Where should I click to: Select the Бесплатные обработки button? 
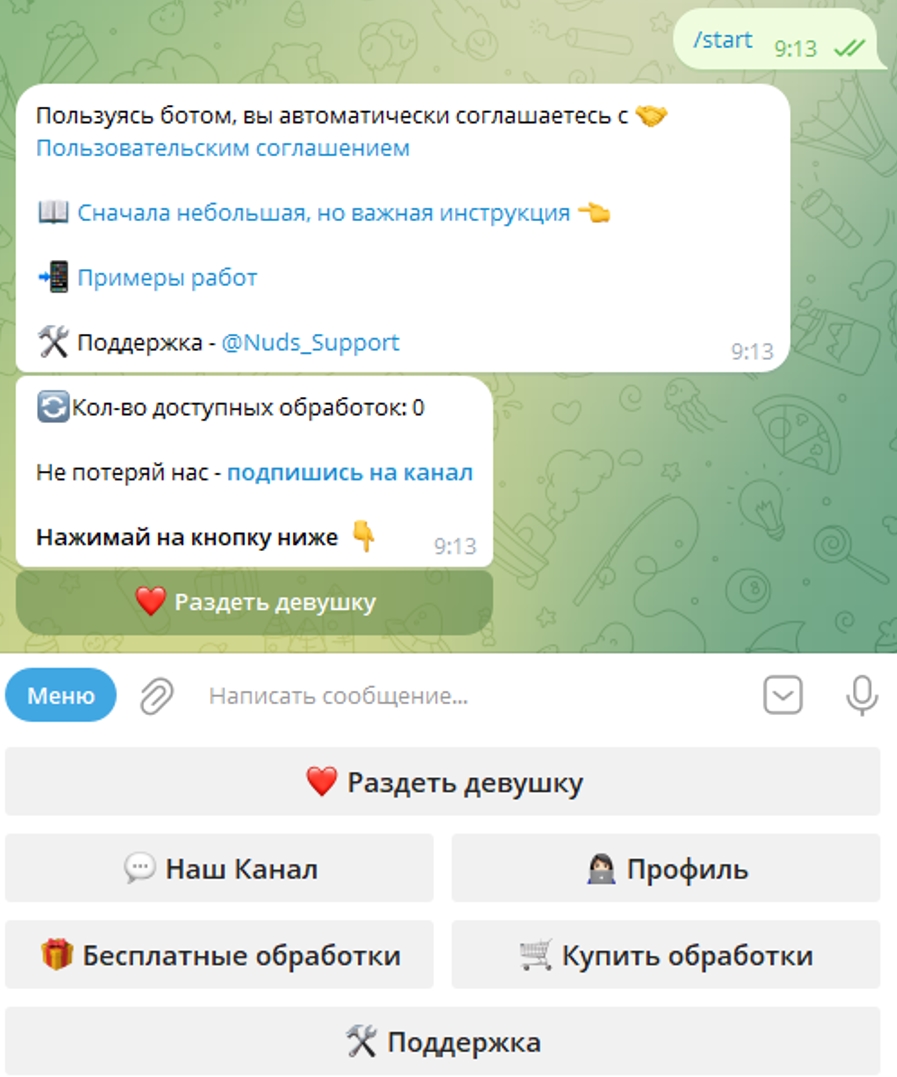[x=219, y=955]
